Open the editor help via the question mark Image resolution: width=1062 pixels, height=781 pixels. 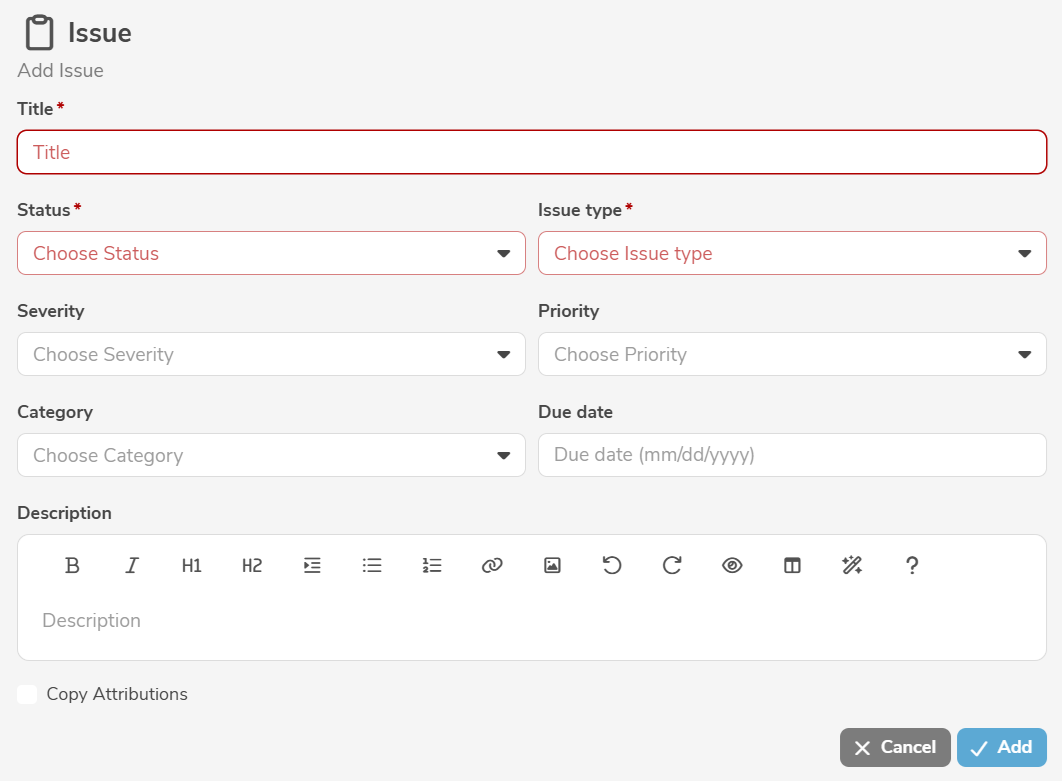(911, 565)
